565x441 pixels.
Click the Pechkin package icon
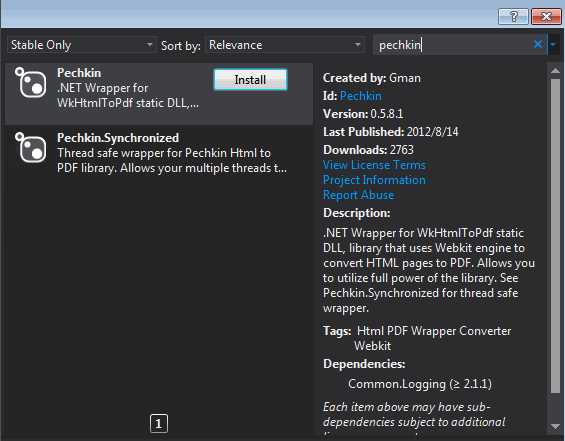pos(31,83)
